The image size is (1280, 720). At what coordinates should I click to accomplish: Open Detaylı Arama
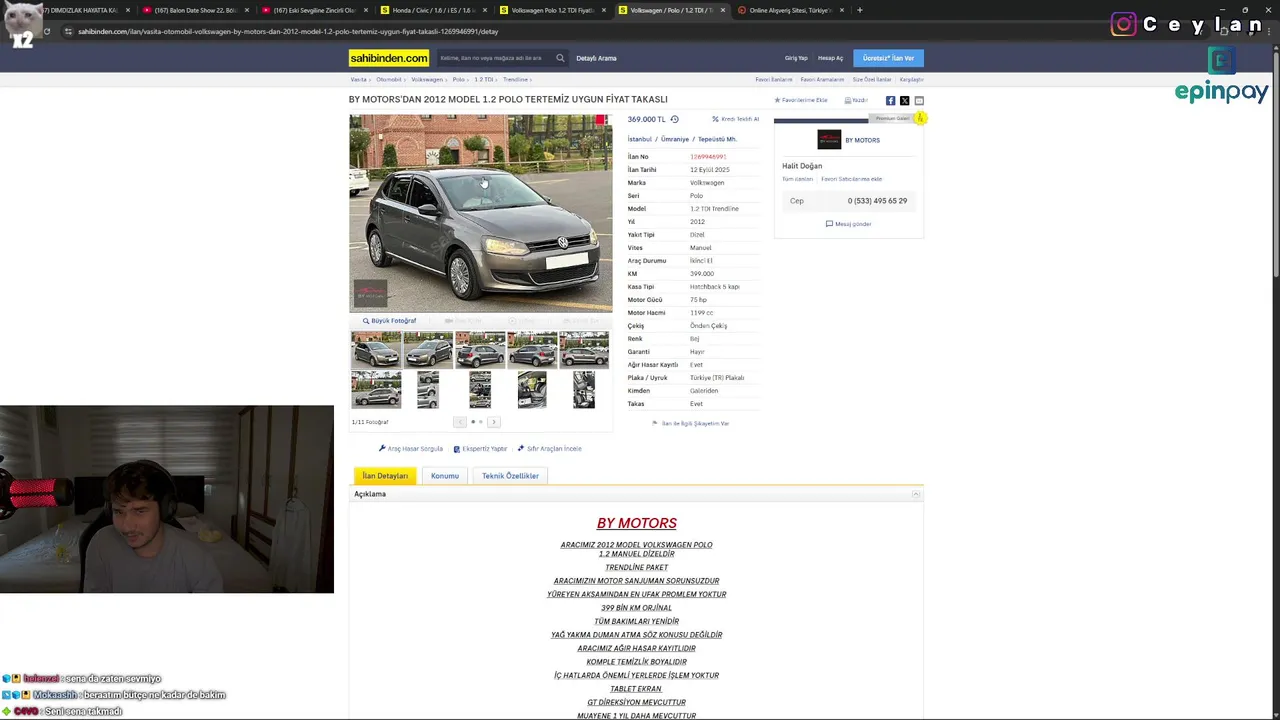(x=596, y=58)
